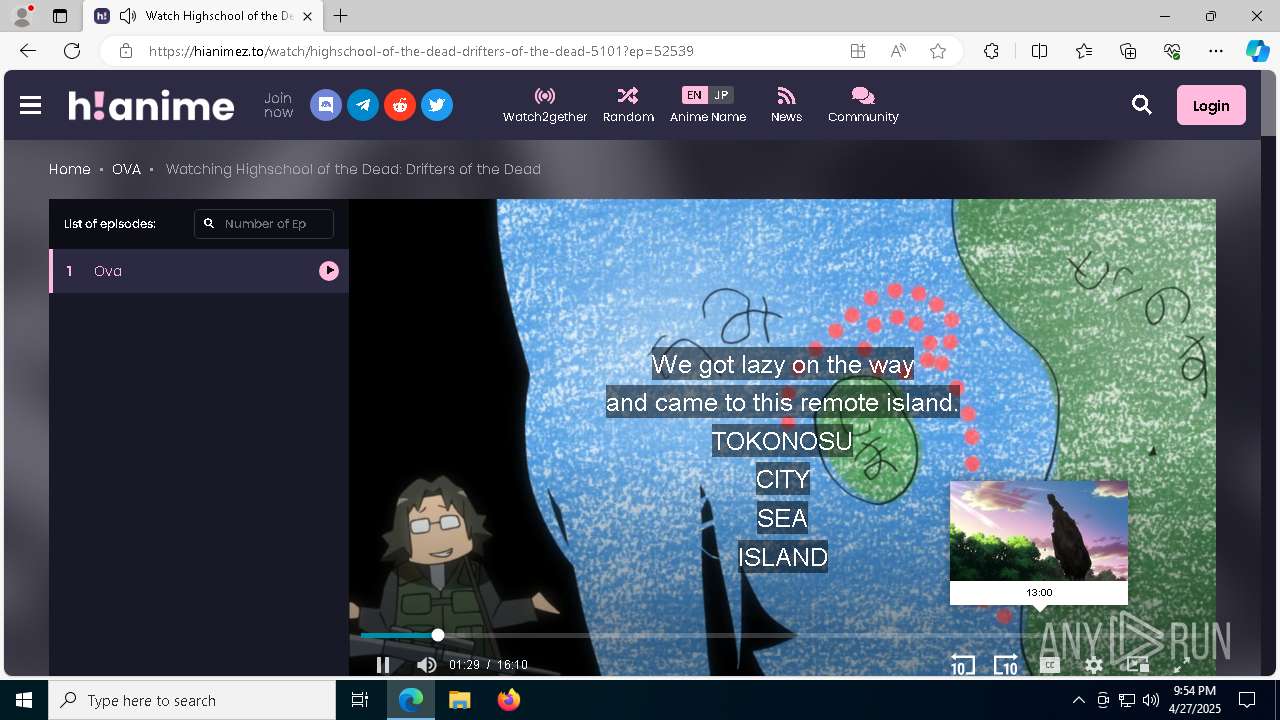Open the browser Extensions menu
Viewport: 1280px width, 720px height.
coord(991,51)
